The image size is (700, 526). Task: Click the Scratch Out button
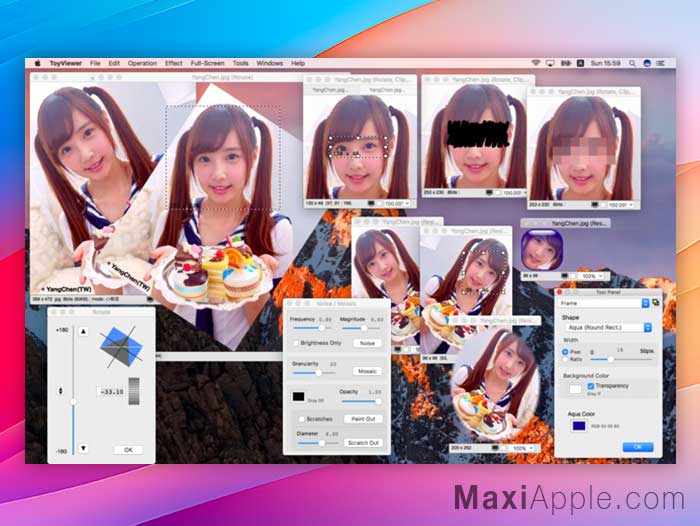point(363,443)
